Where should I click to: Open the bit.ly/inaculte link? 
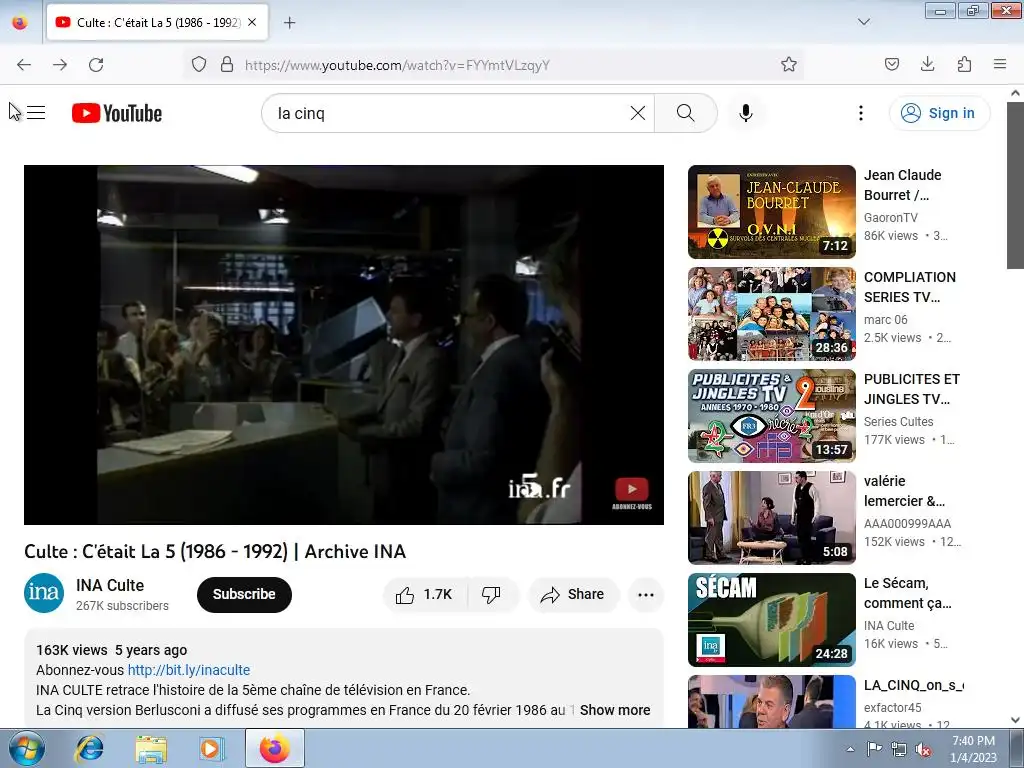pos(189,670)
